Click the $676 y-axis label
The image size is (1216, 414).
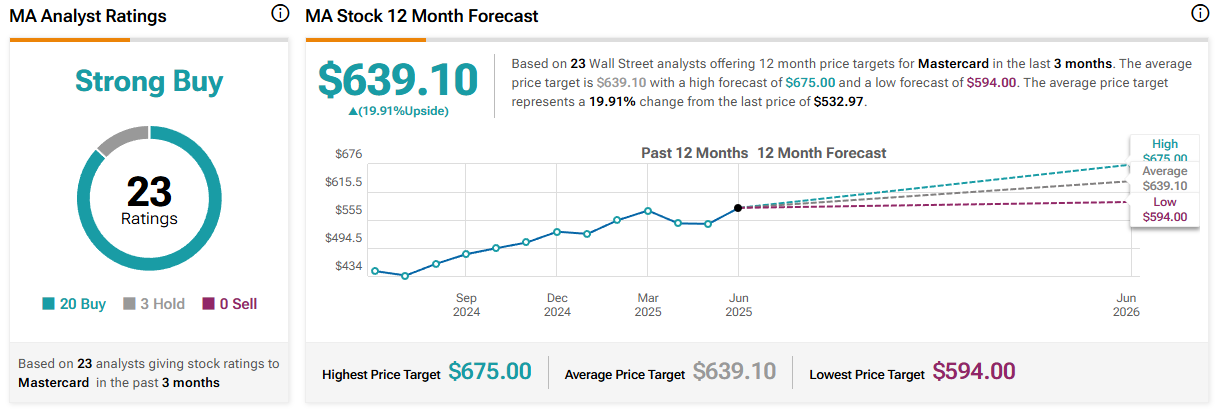350,154
